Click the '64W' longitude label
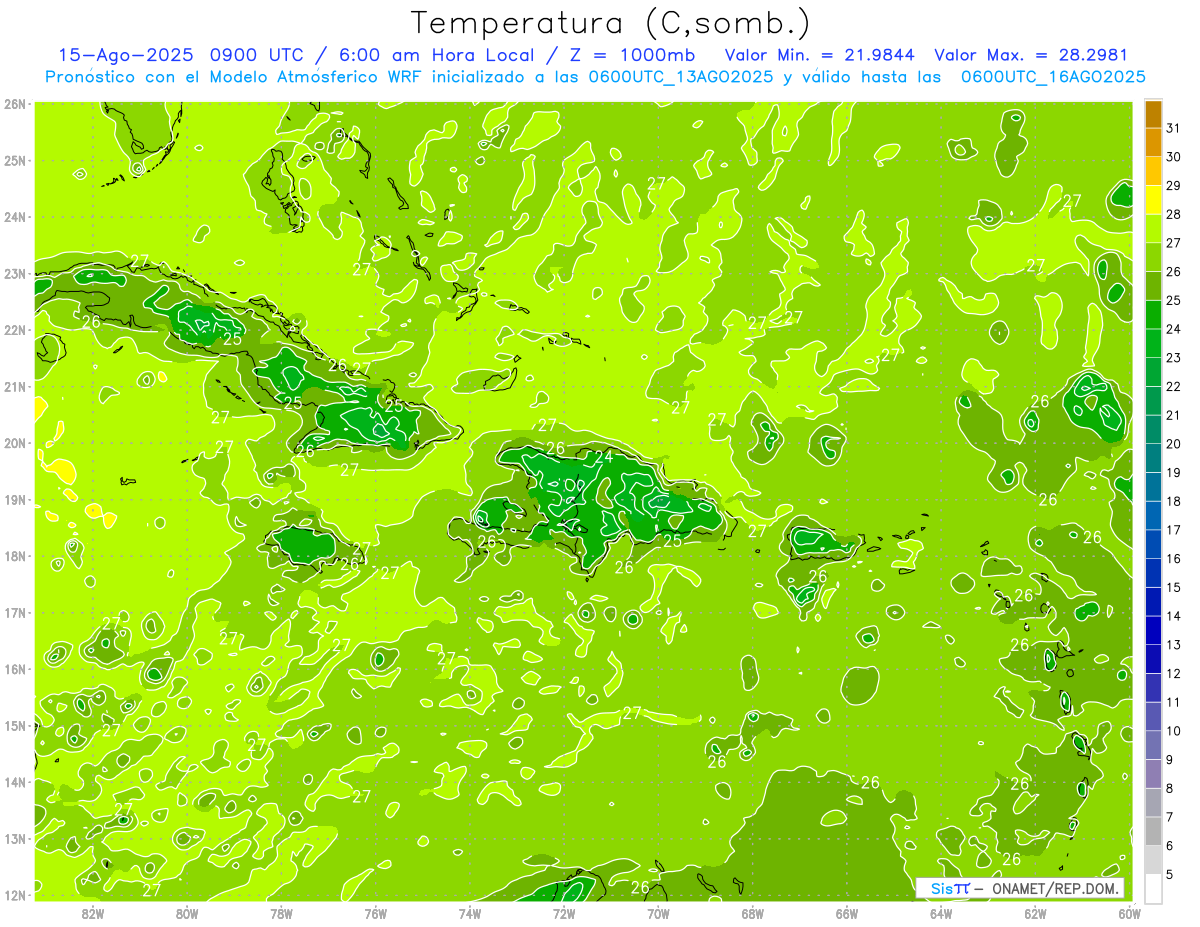The image size is (1200, 927). pyautogui.click(x=941, y=913)
